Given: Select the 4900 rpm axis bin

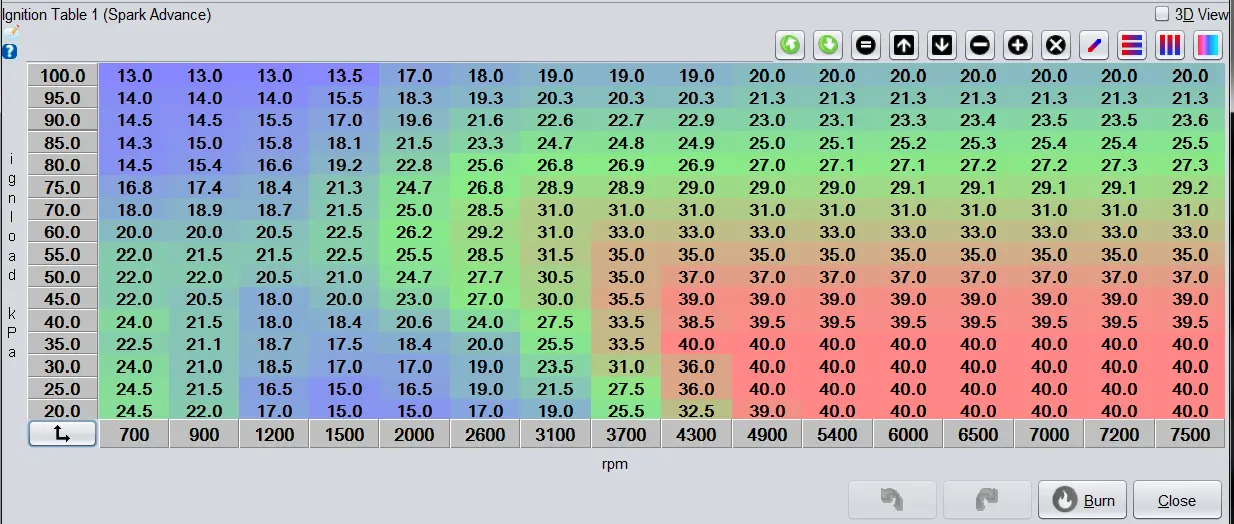Looking at the screenshot, I should (x=767, y=435).
